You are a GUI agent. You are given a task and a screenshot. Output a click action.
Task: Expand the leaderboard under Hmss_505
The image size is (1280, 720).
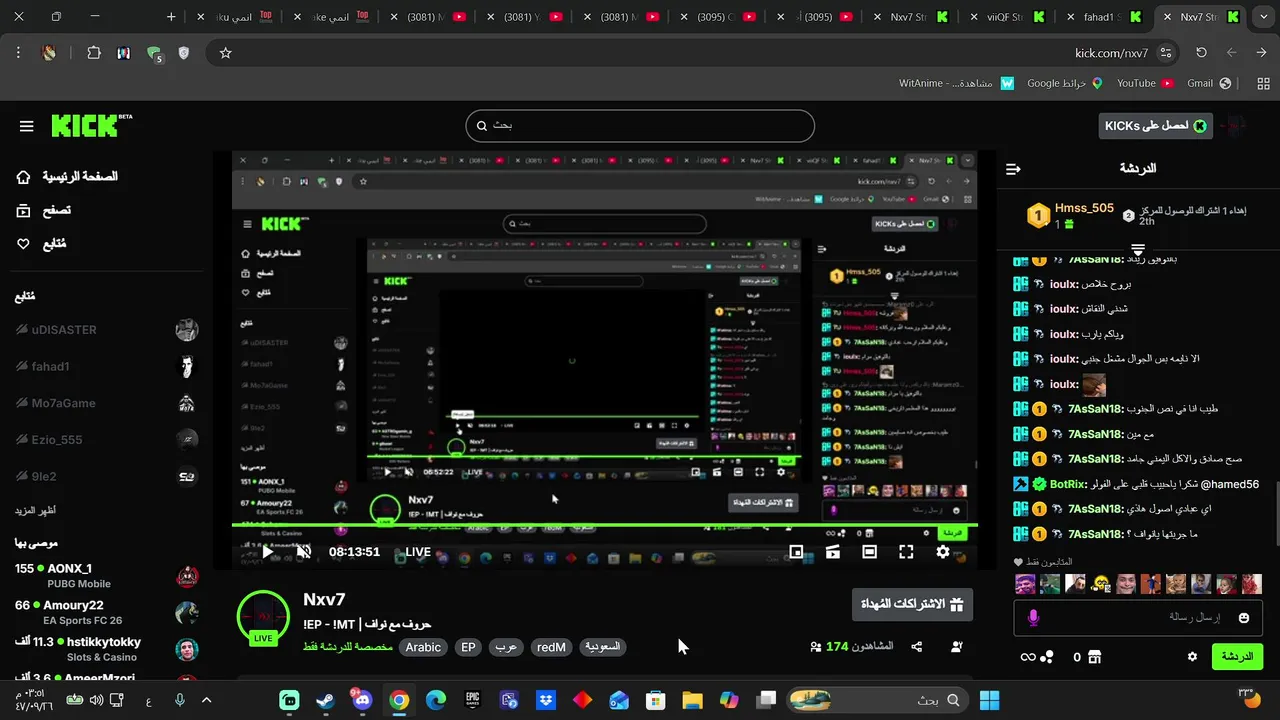(1138, 248)
